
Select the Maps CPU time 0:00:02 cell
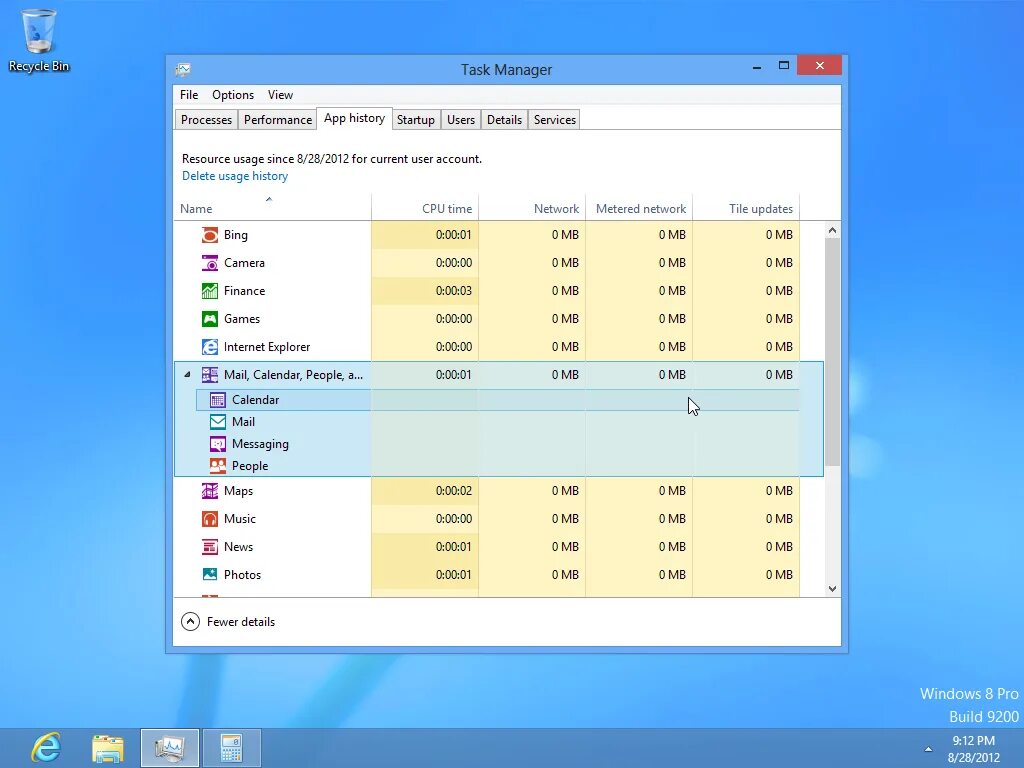(425, 491)
